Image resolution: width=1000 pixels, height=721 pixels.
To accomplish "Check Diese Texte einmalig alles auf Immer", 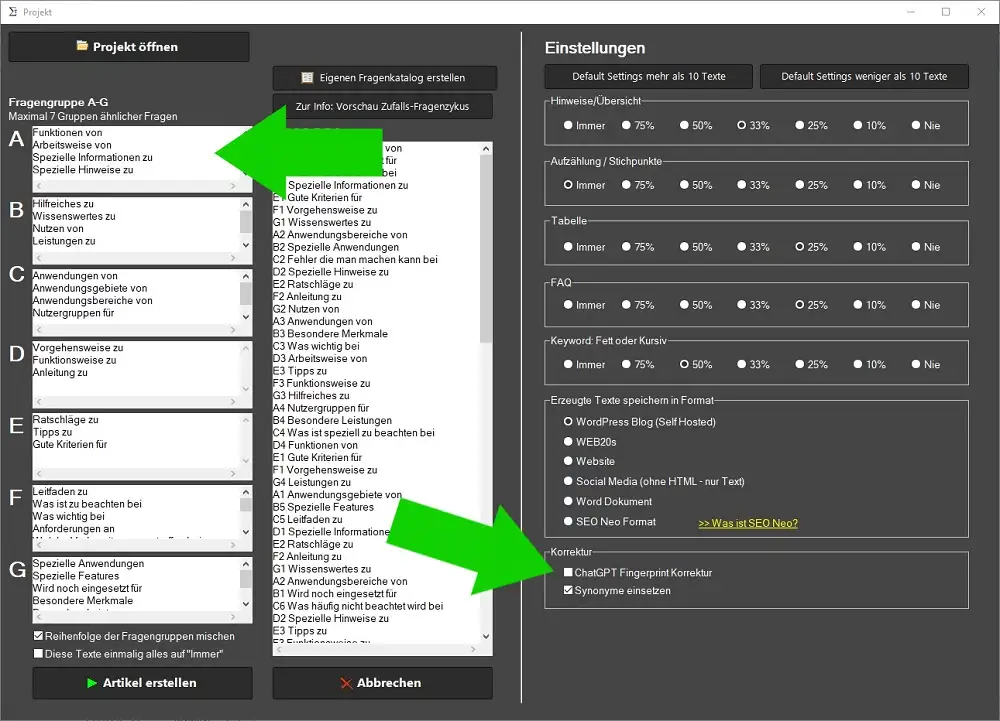I will pos(39,654).
